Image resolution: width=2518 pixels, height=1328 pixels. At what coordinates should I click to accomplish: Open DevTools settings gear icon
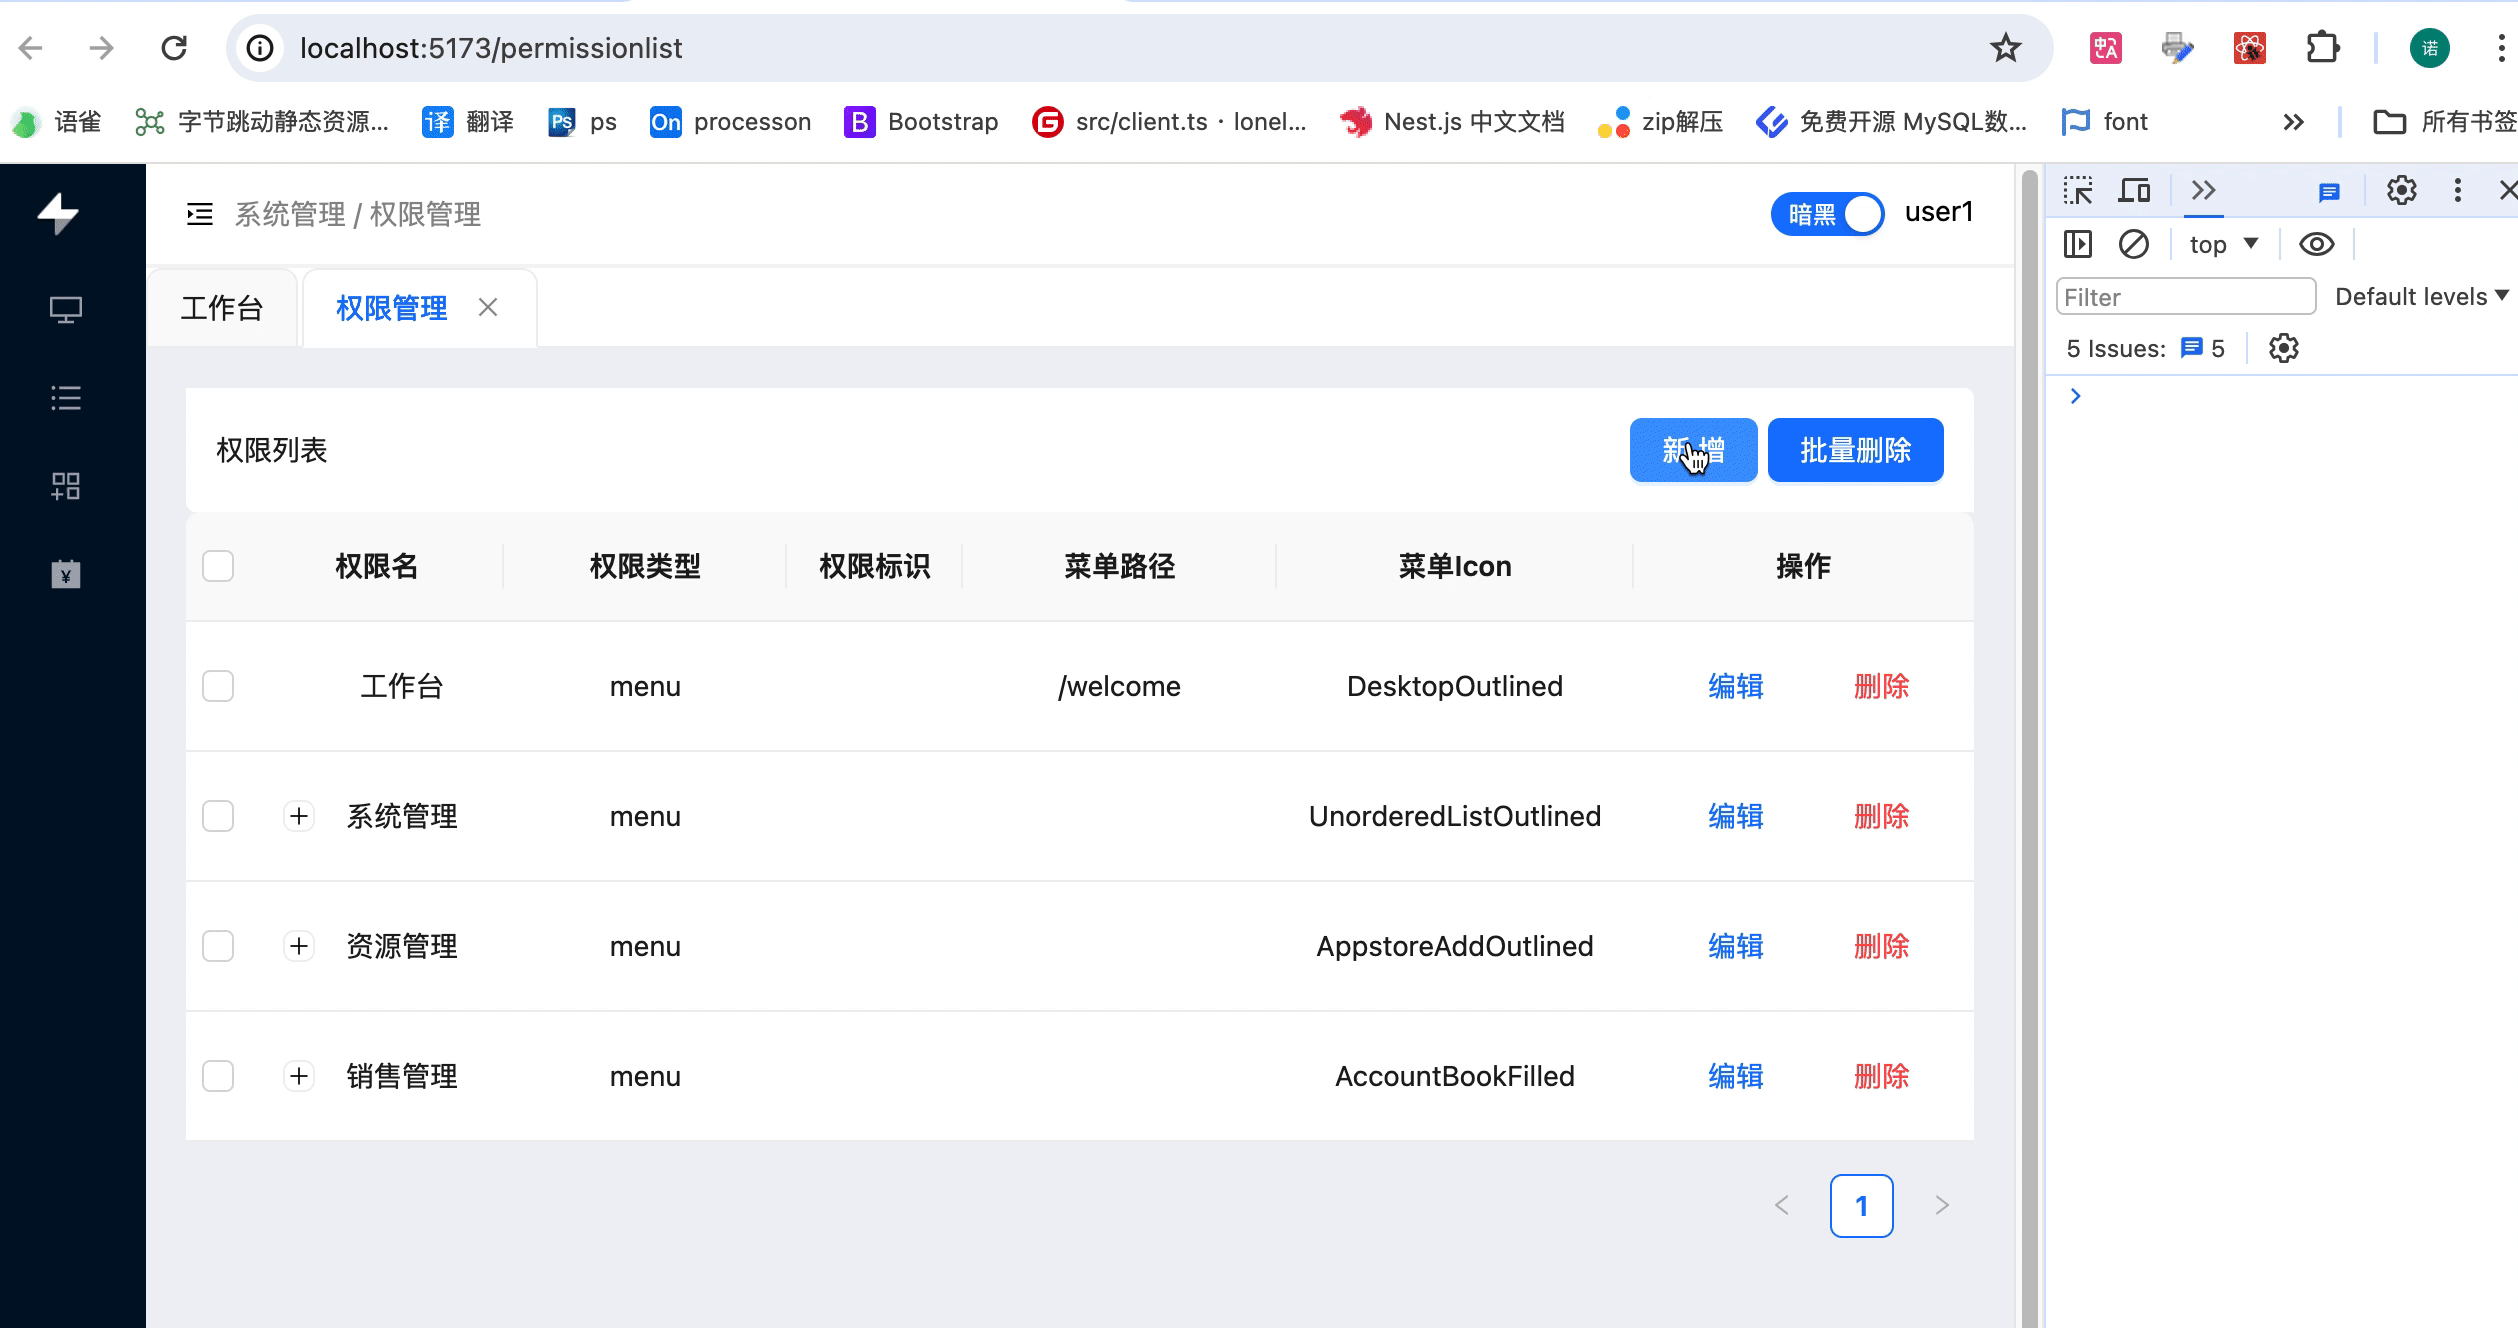pos(2401,190)
